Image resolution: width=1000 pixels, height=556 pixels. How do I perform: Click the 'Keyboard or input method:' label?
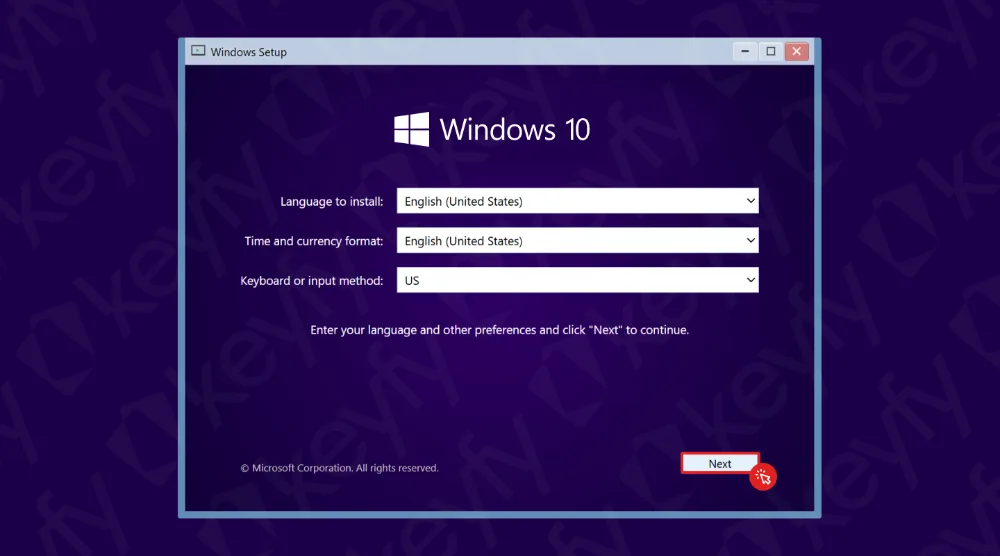312,281
